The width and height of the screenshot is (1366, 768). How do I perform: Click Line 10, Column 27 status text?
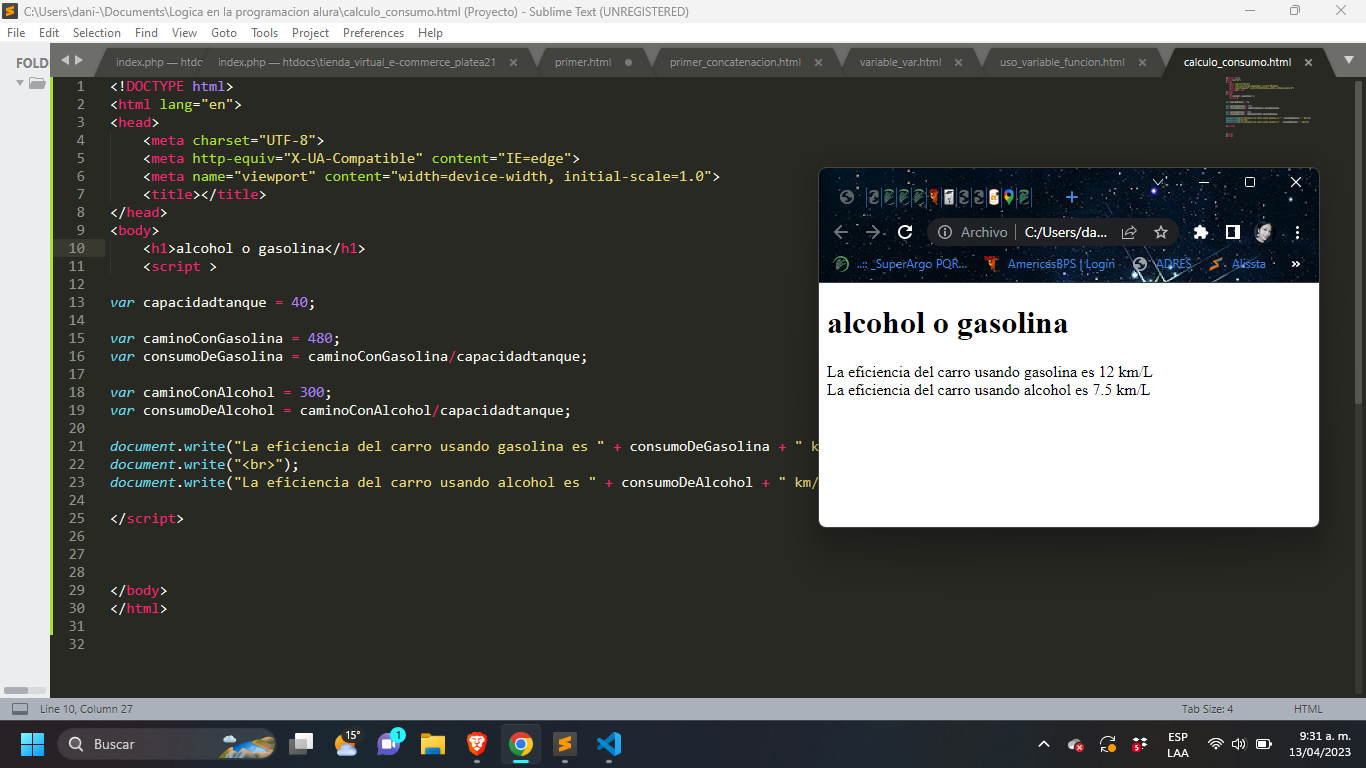click(x=86, y=709)
